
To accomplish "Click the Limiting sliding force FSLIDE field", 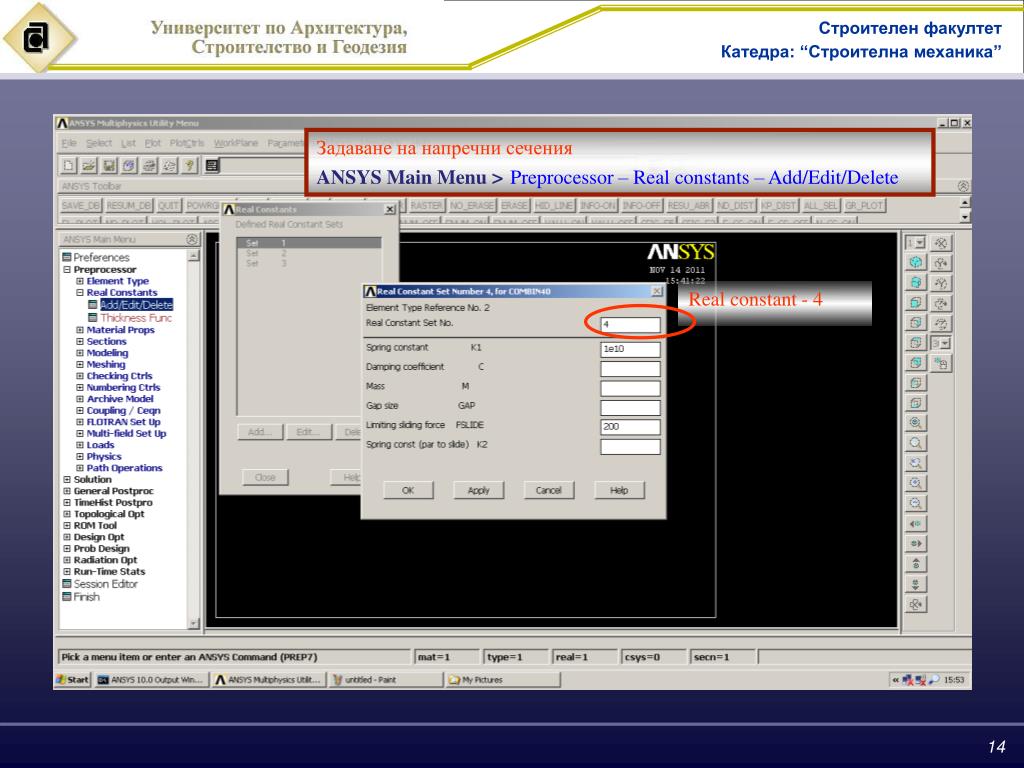I will tap(630, 427).
